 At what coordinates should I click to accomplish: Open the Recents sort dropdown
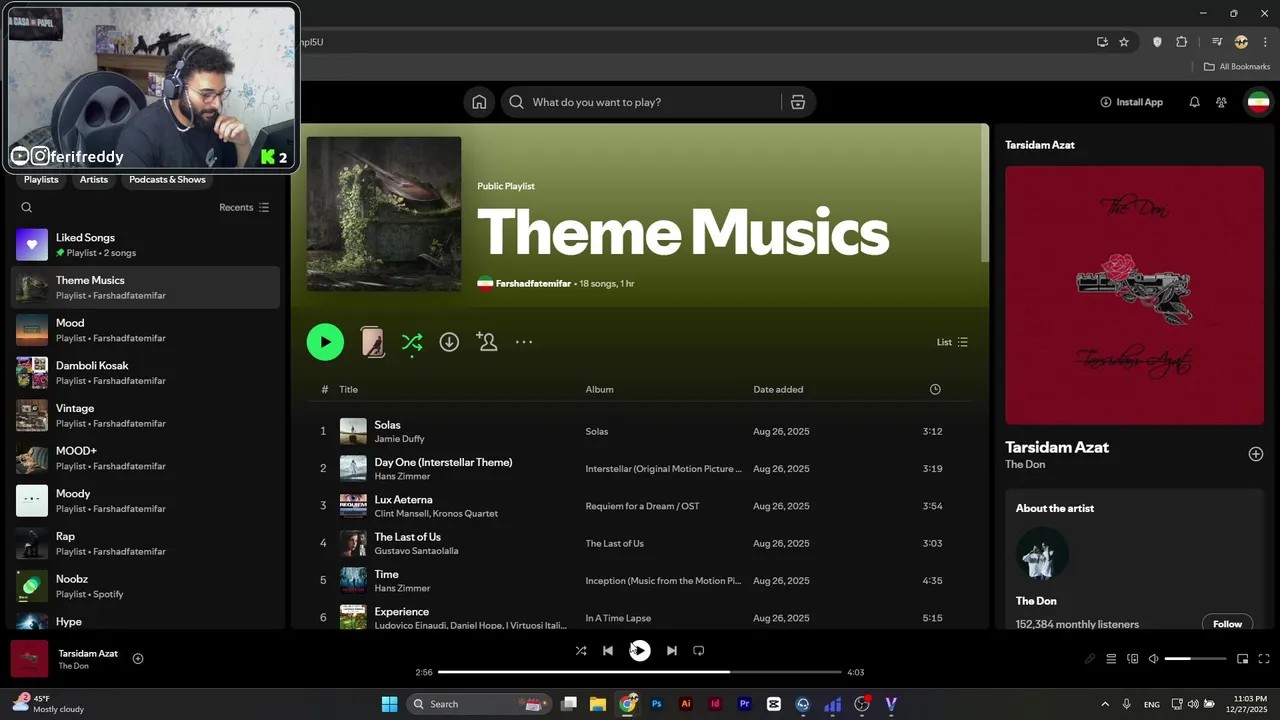coord(244,208)
